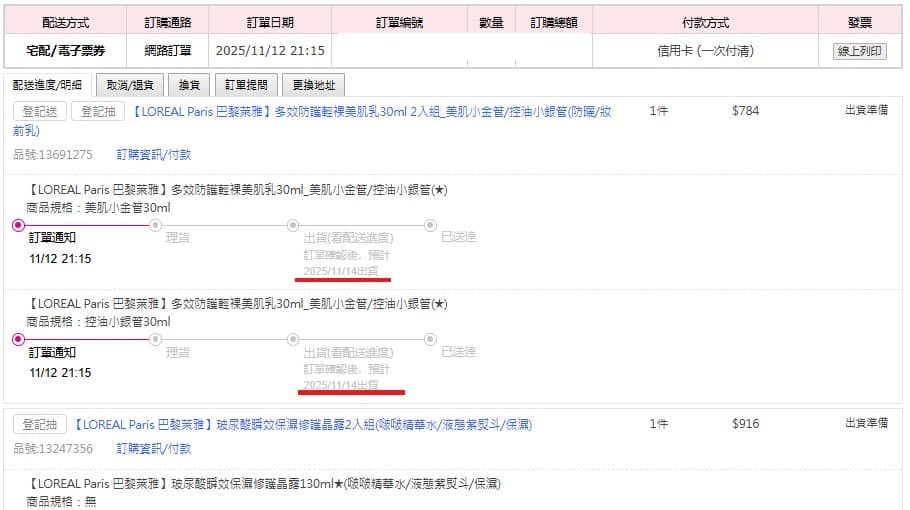The height and width of the screenshot is (510, 910).
Task: Open 訂購資訊/付款 under 品號13691275
Action: point(154,154)
